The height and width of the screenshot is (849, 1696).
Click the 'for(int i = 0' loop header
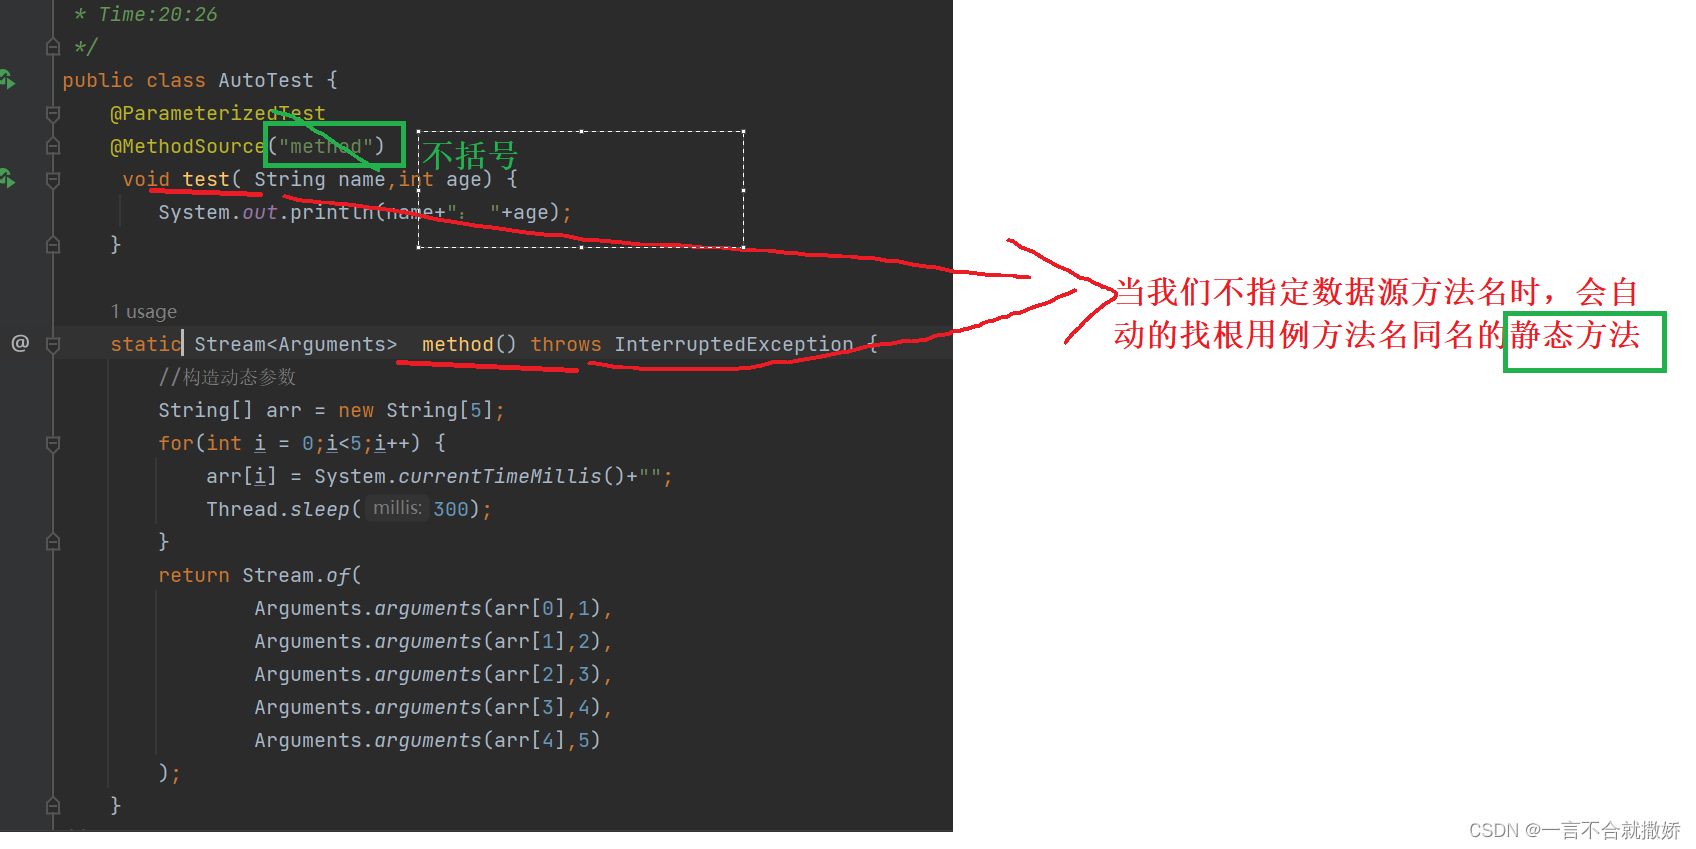tap(235, 443)
